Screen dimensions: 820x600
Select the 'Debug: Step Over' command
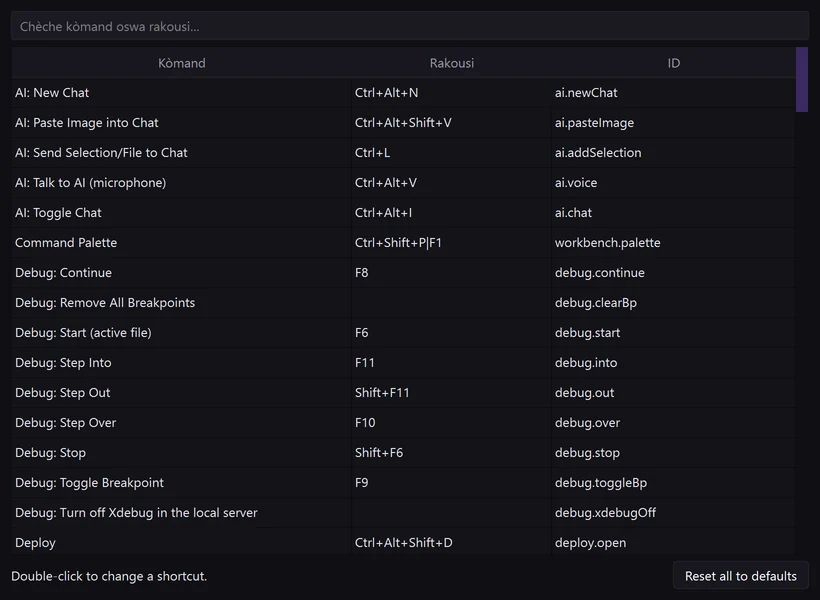tap(181, 423)
